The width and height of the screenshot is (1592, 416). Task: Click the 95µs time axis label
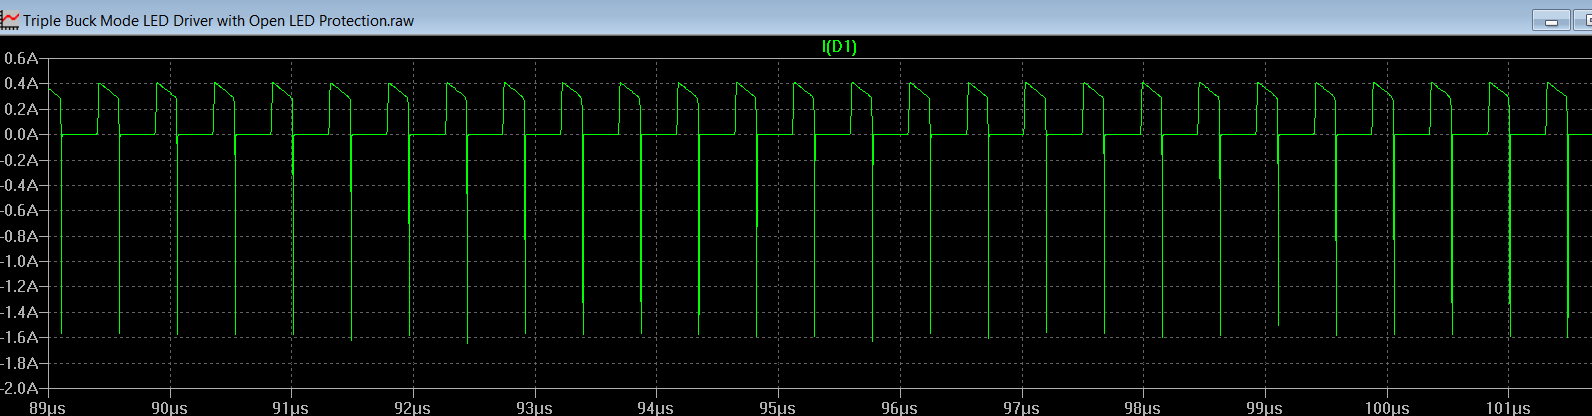click(778, 408)
